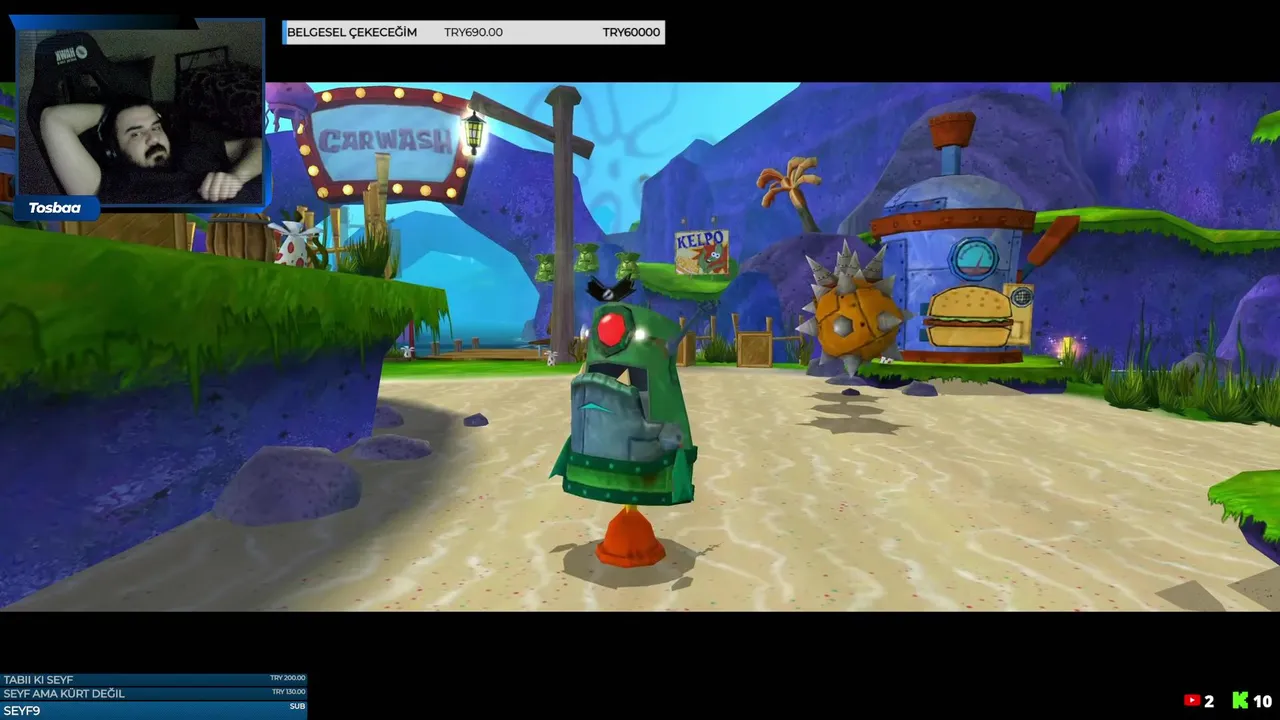The height and width of the screenshot is (720, 1280).
Task: Click the red YouTube logo icon
Action: coord(1191,701)
